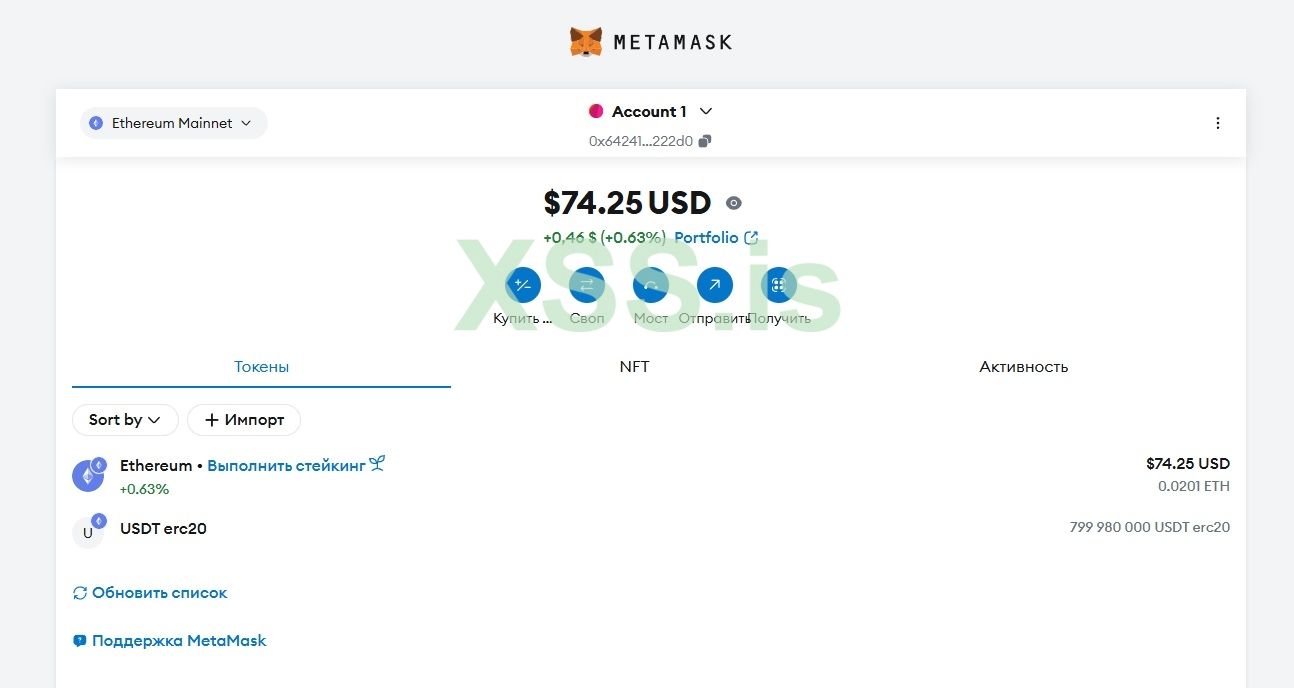Open the USDT erc20 token row
1294x688 pixels.
[x=650, y=529]
